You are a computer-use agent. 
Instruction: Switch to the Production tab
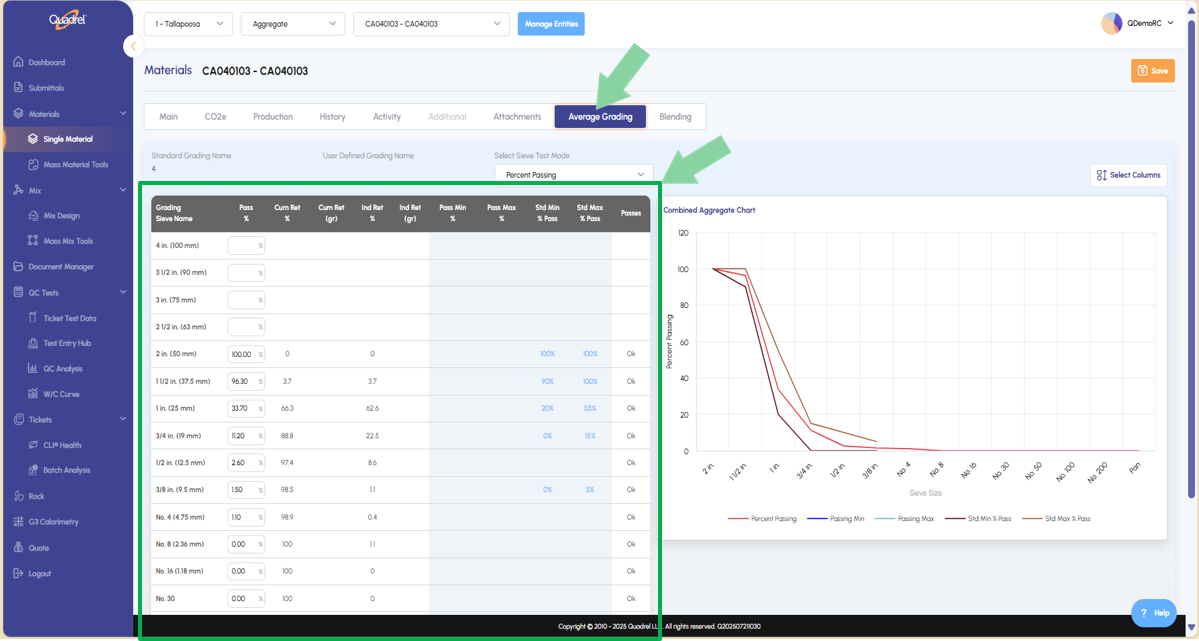[x=272, y=117]
